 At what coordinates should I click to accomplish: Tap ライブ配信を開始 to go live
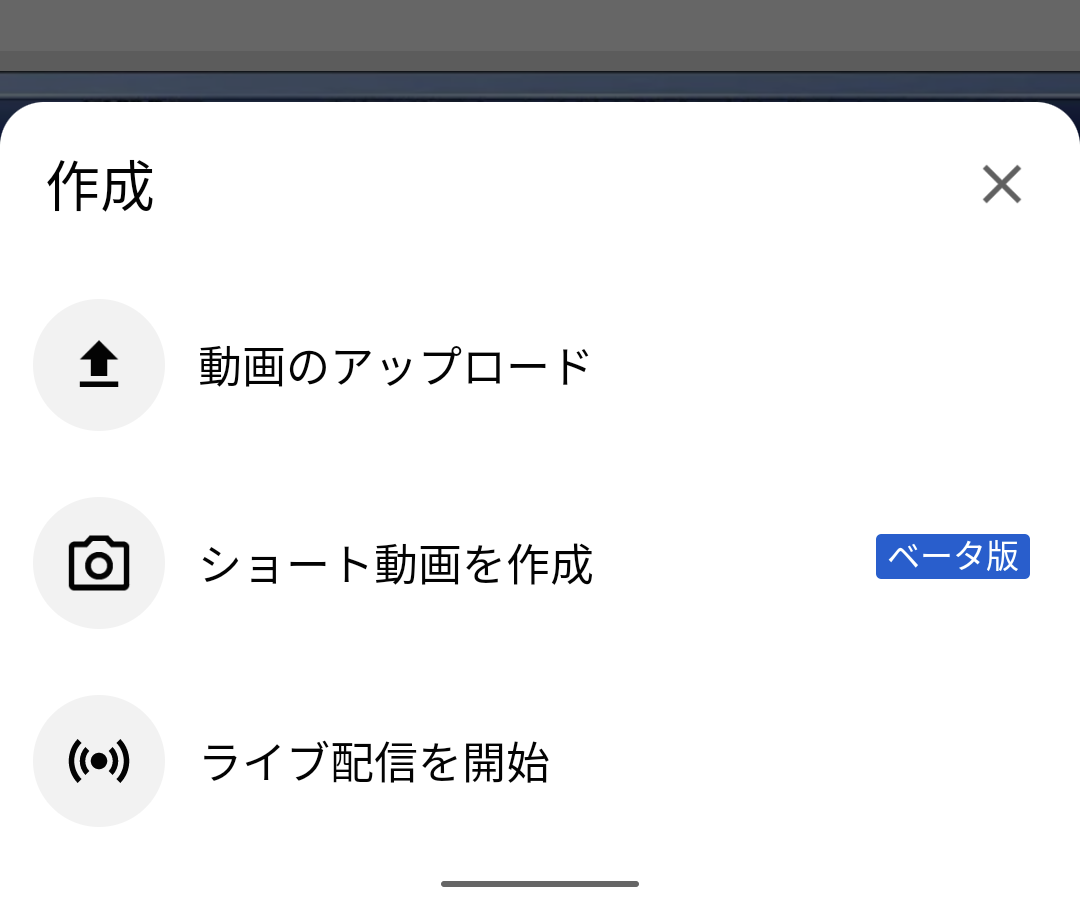point(373,760)
